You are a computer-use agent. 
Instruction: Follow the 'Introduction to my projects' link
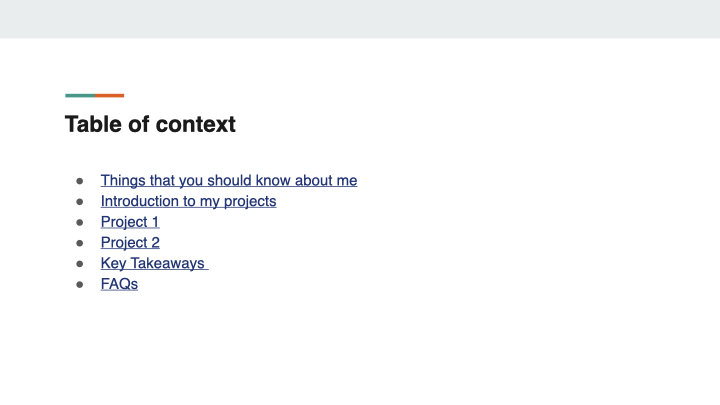tap(188, 201)
